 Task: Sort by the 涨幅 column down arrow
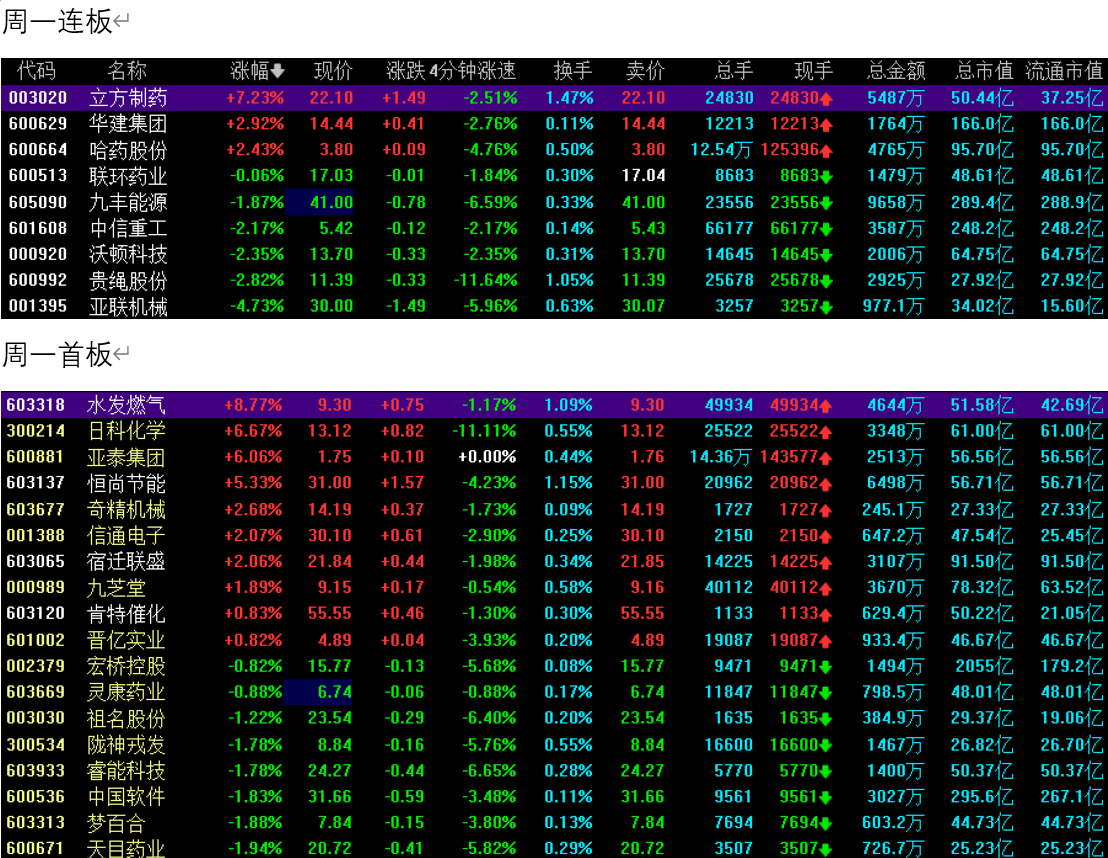[x=278, y=71]
